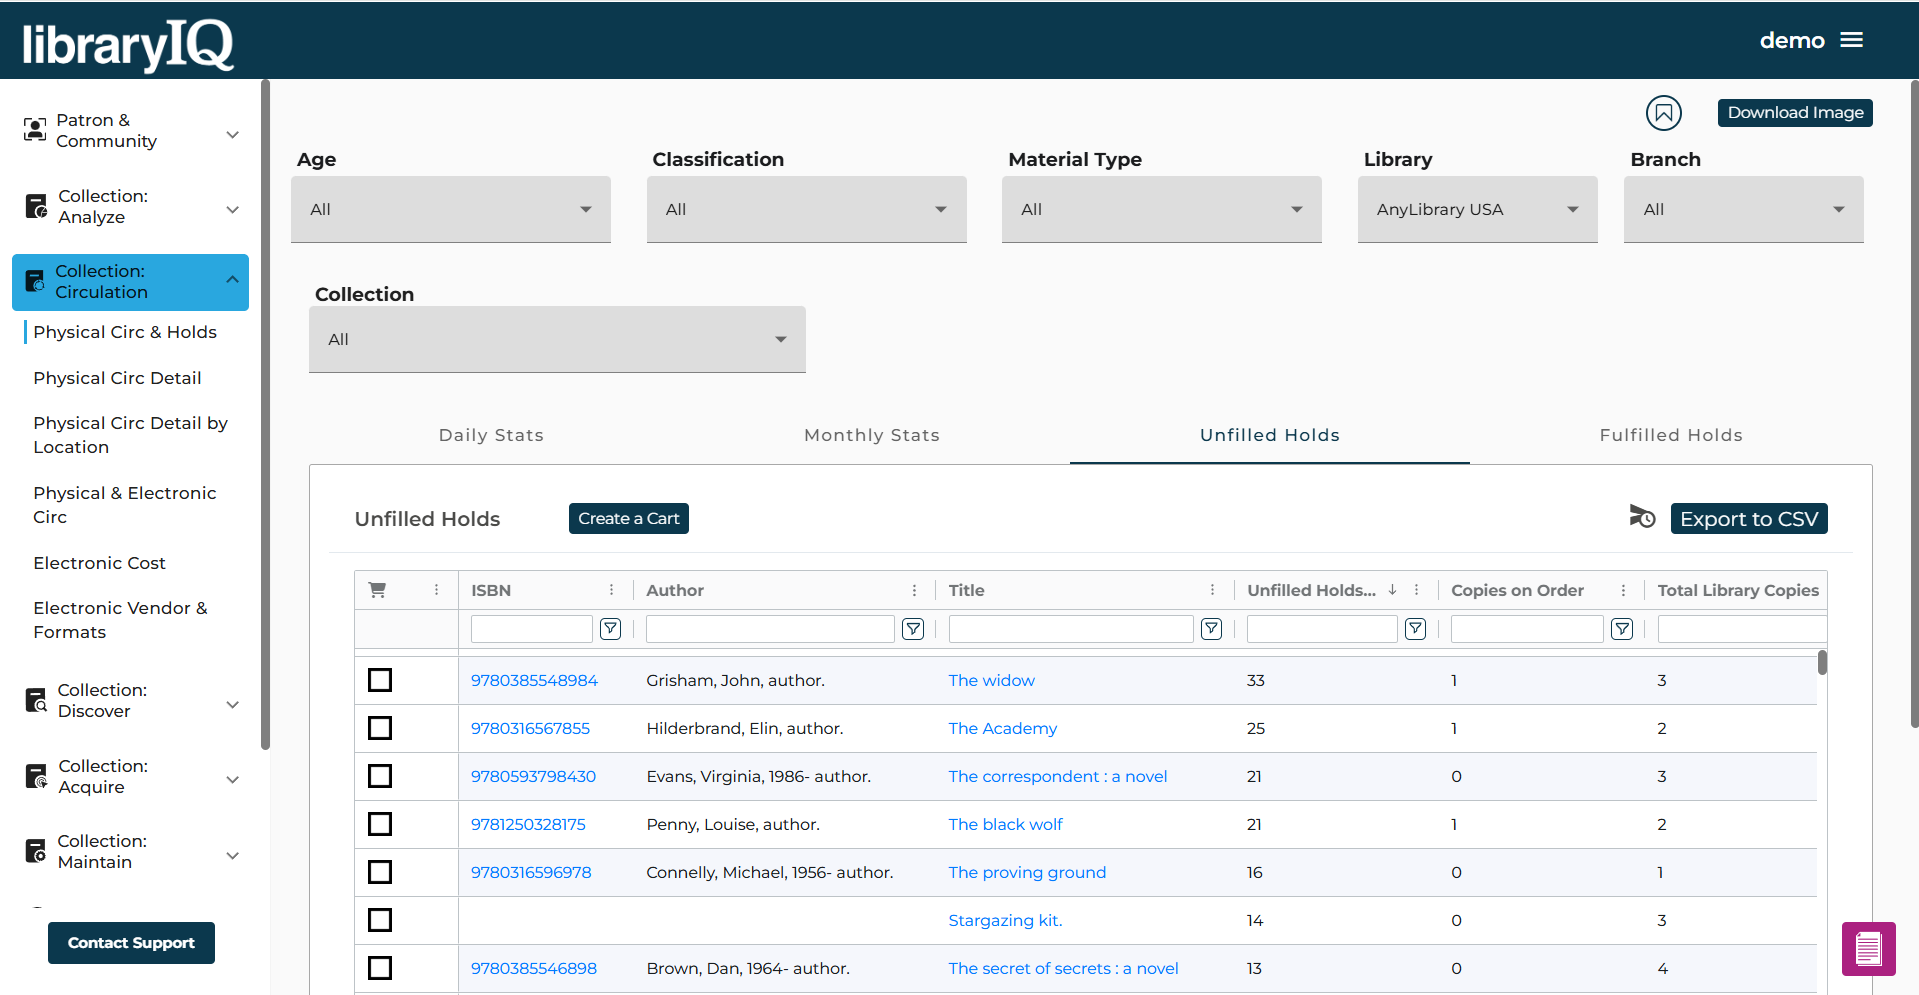Open the Library dropdown showing AnyLibrary USA
Viewport: 1919px width, 995px height.
(1477, 209)
